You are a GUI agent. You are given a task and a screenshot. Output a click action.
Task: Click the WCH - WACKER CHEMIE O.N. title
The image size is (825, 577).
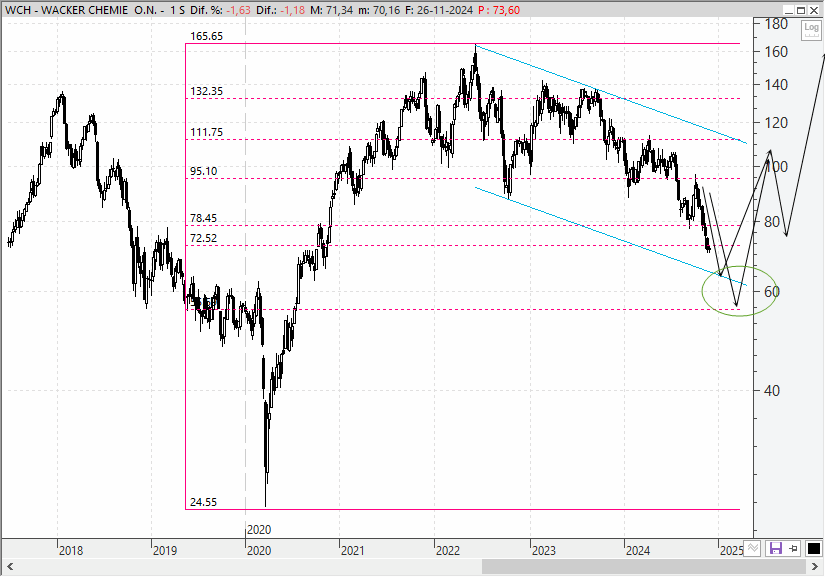tap(81, 10)
